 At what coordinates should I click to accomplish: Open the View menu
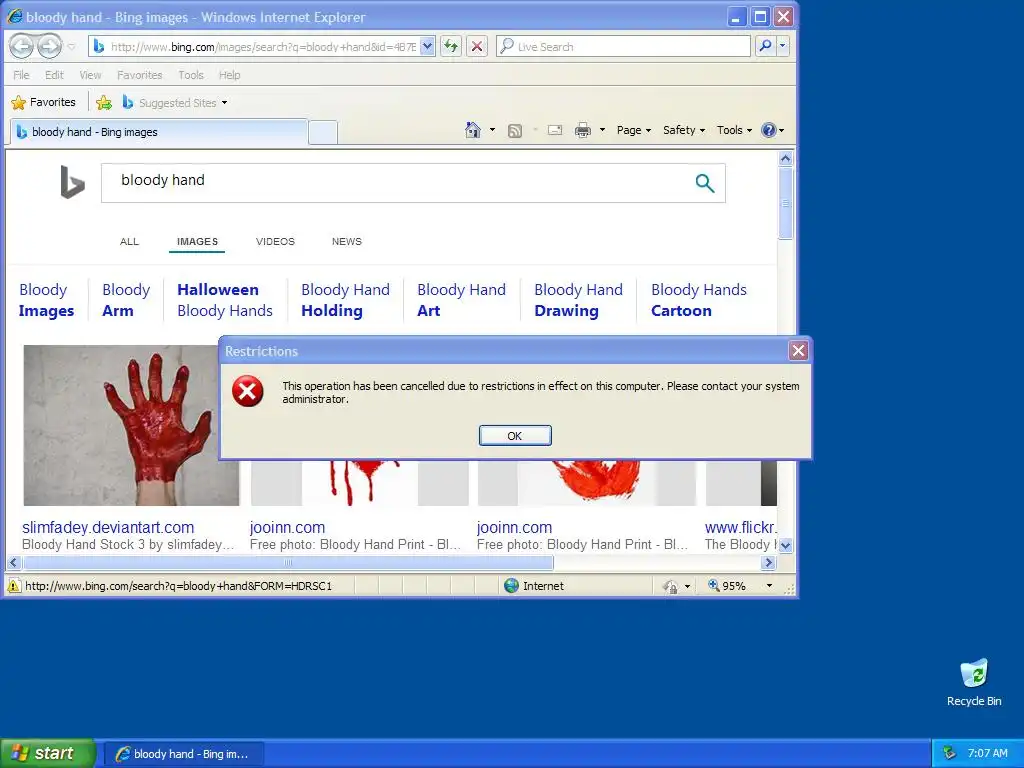[90, 75]
